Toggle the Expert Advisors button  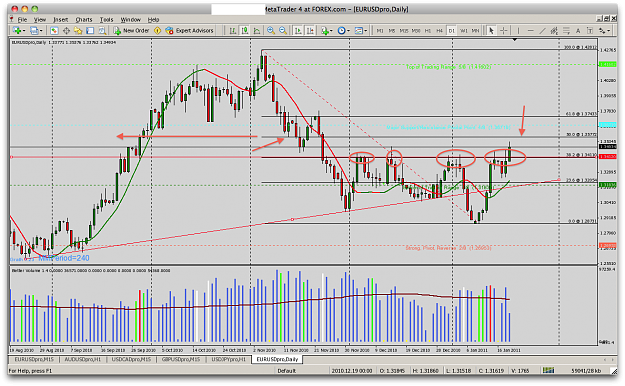[190, 31]
